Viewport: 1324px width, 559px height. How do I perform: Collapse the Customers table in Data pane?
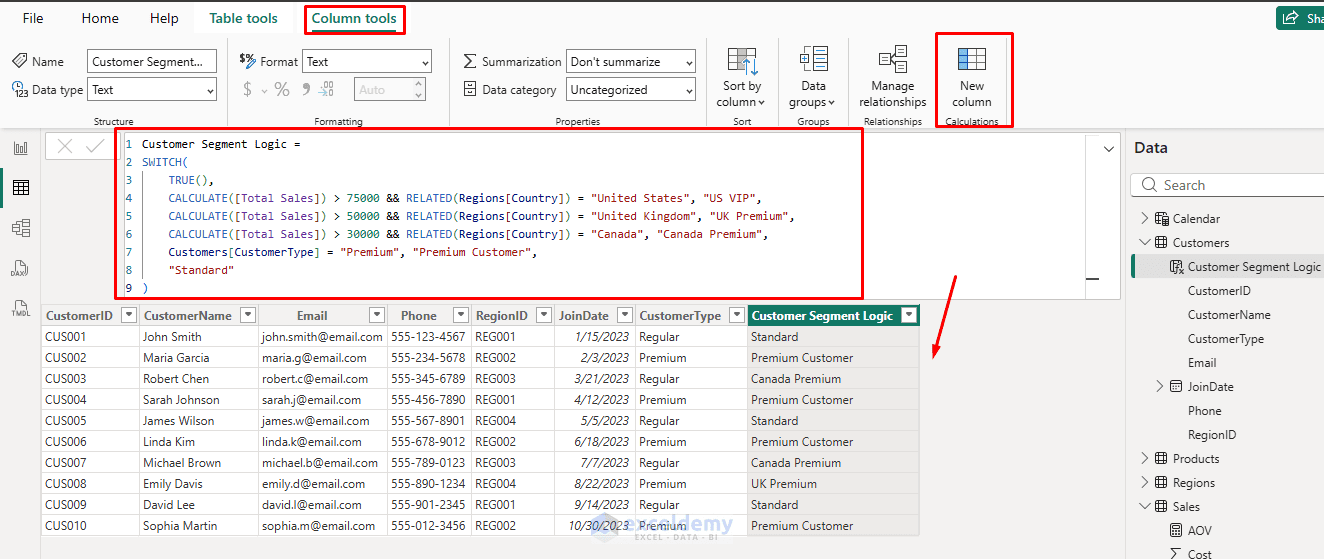tap(1145, 243)
